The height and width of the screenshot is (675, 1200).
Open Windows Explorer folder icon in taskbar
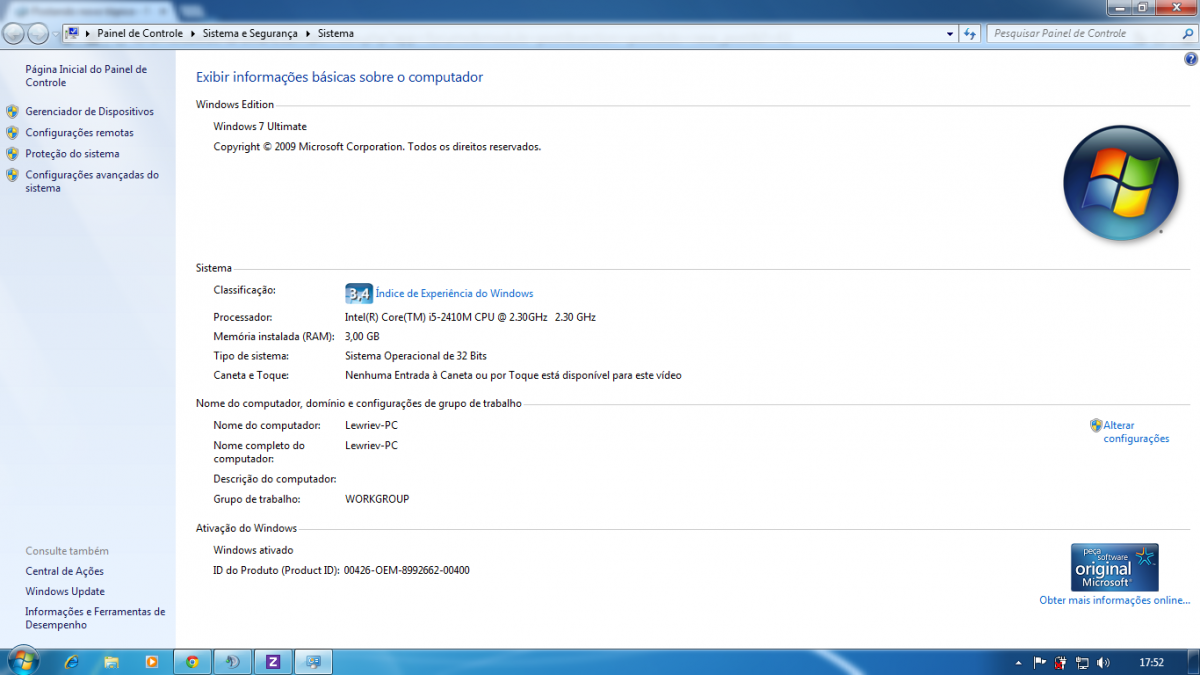(x=112, y=662)
